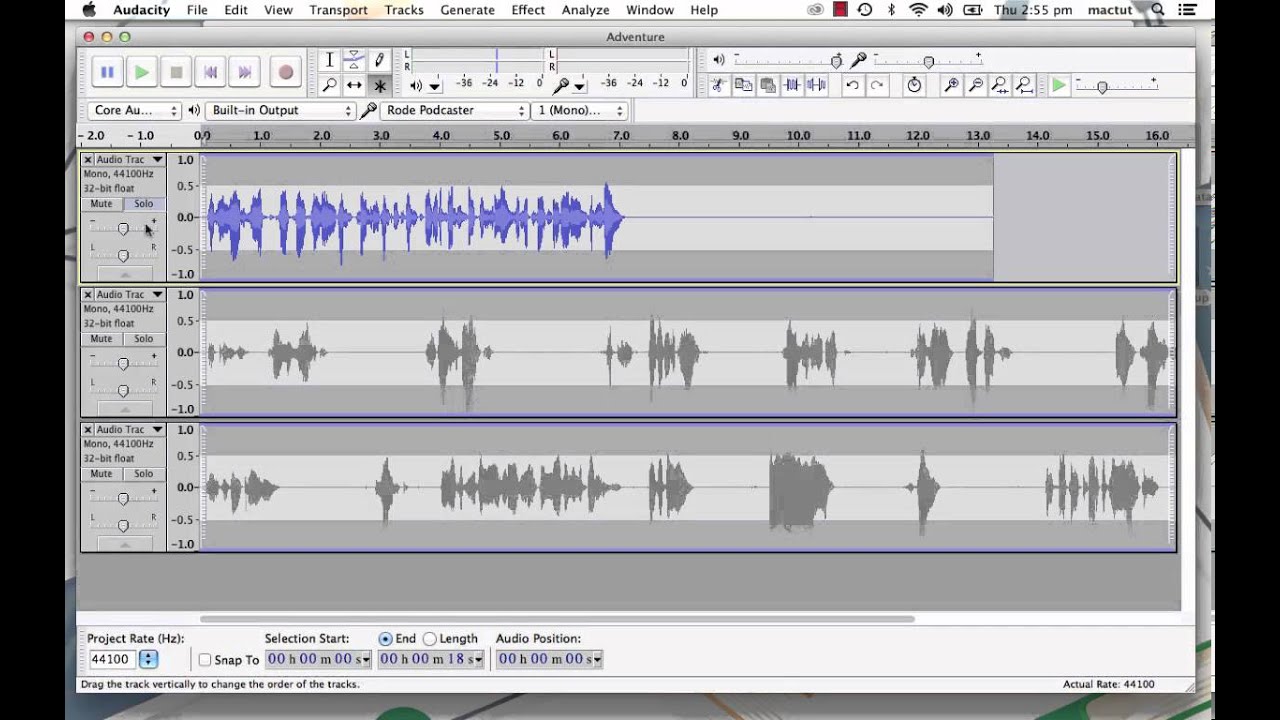The height and width of the screenshot is (720, 1280).
Task: Solo the first audio track
Action: click(144, 204)
